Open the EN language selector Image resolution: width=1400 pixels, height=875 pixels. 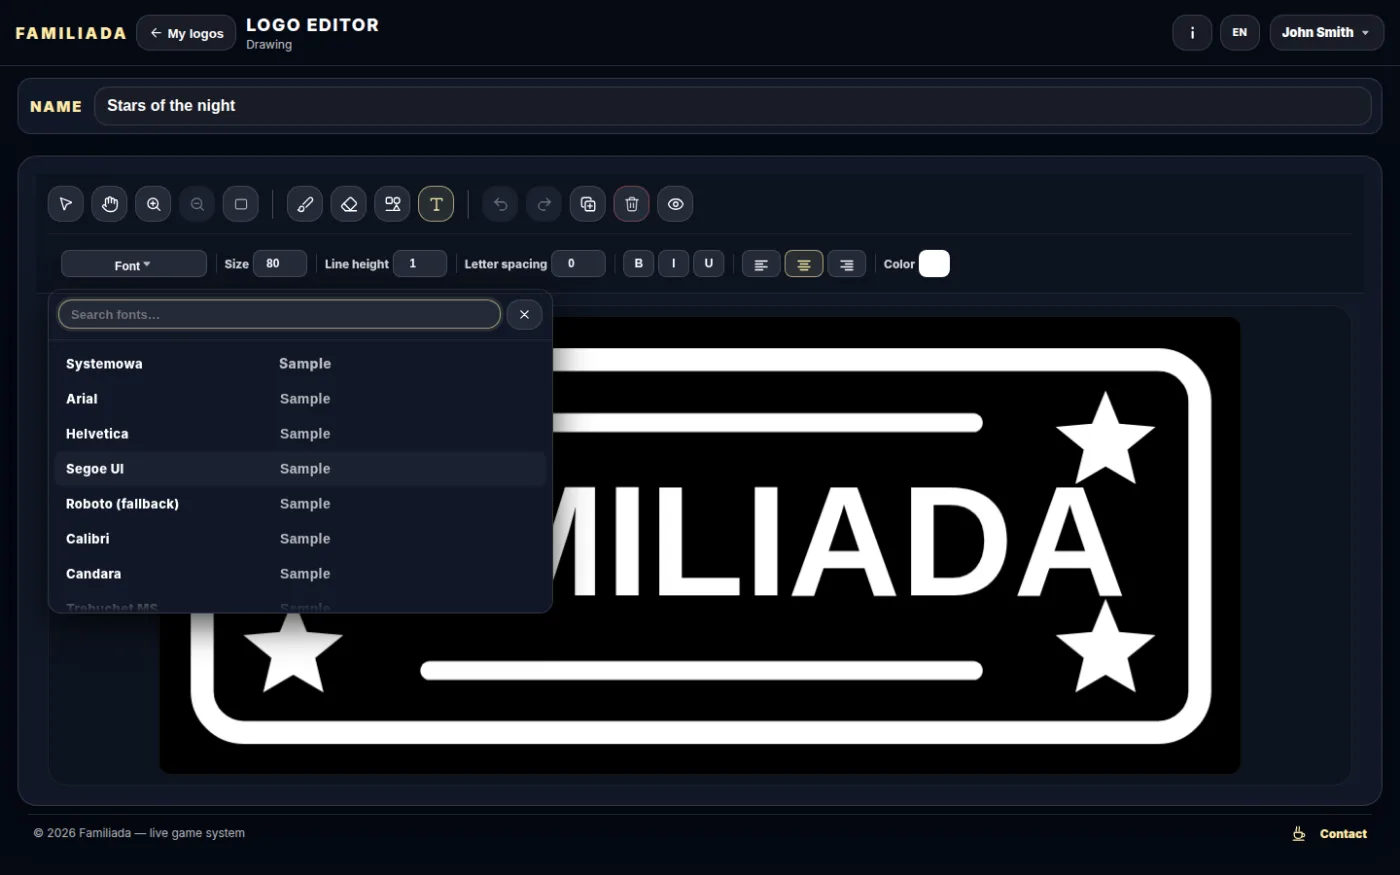[1240, 33]
